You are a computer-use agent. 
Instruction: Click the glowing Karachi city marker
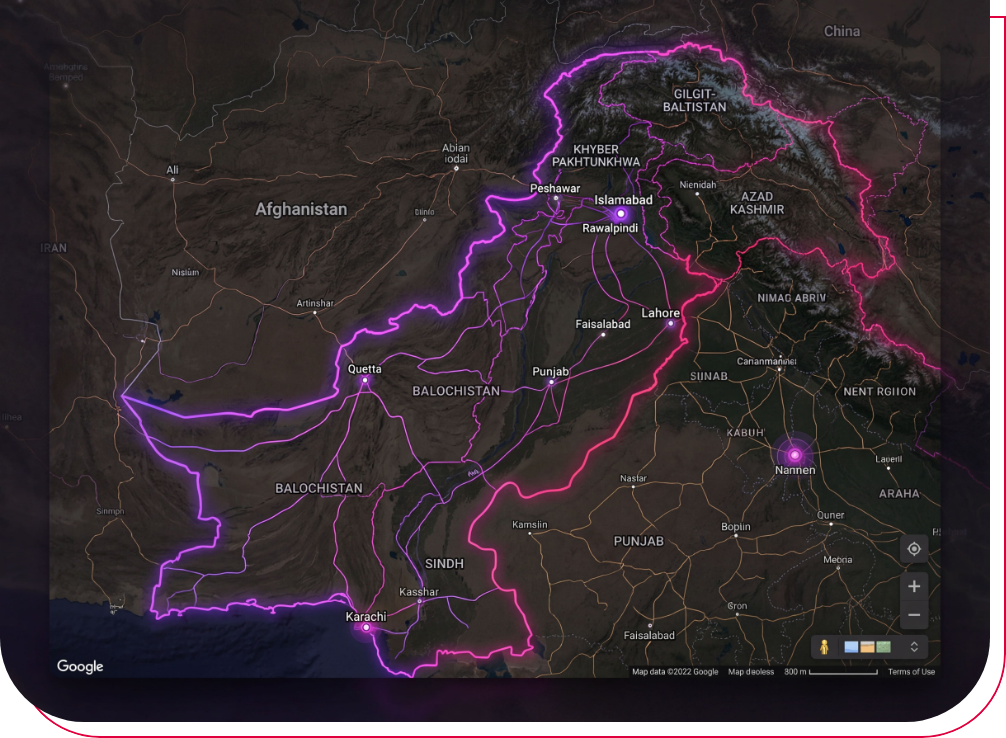pos(366,629)
